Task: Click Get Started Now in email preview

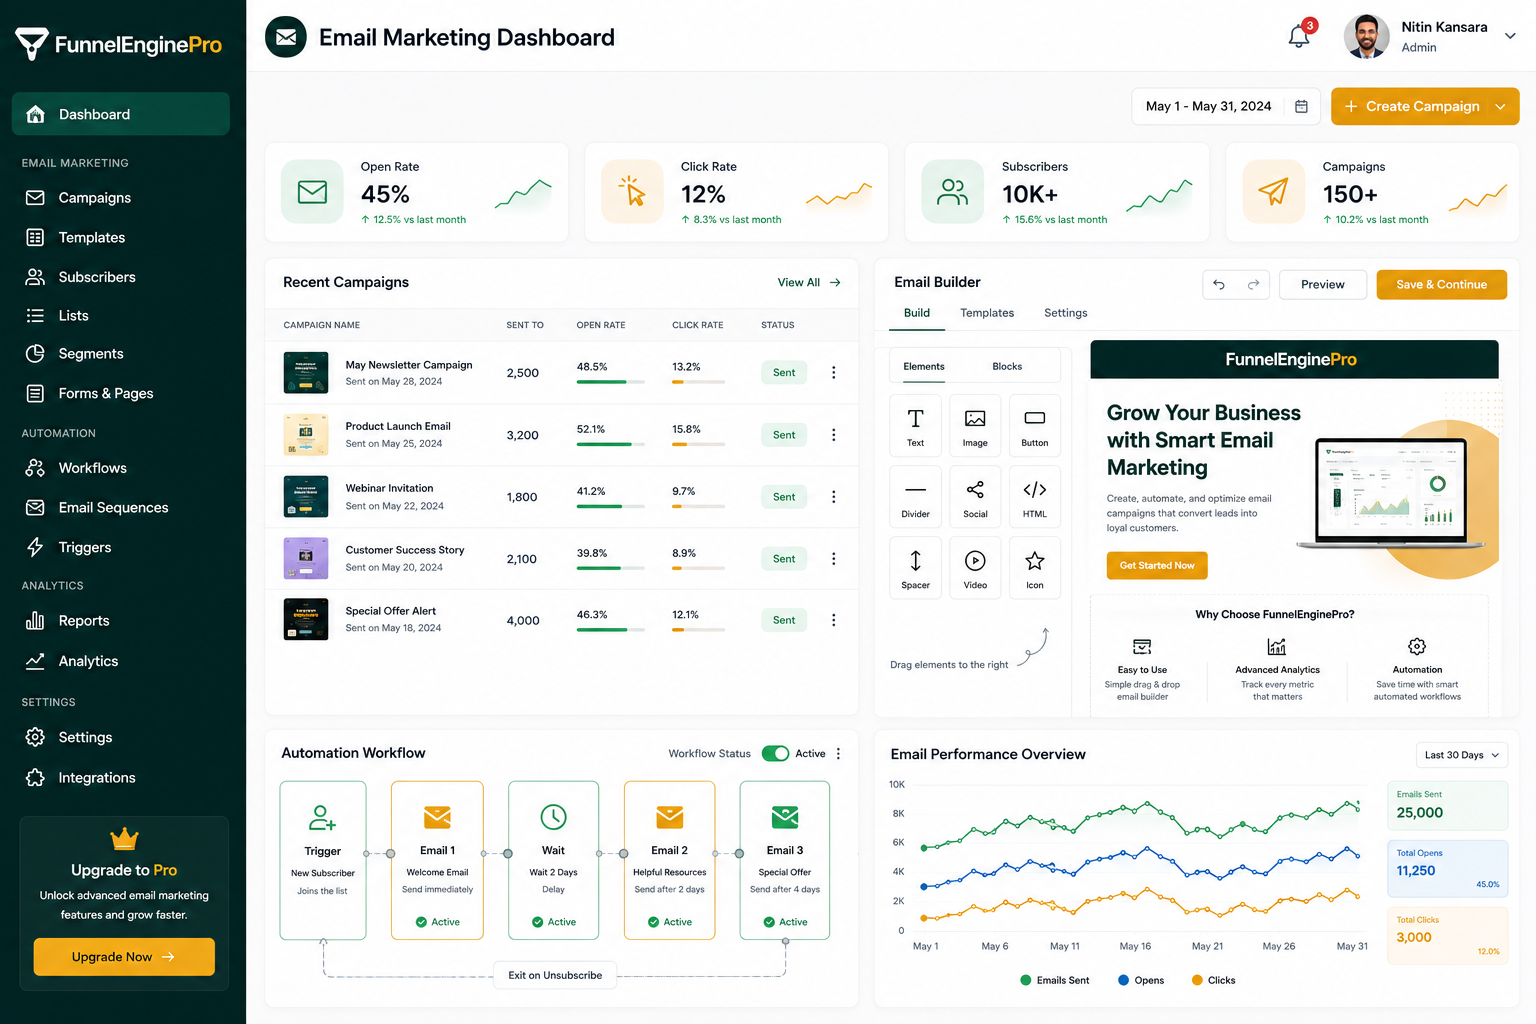Action: pos(1157,566)
